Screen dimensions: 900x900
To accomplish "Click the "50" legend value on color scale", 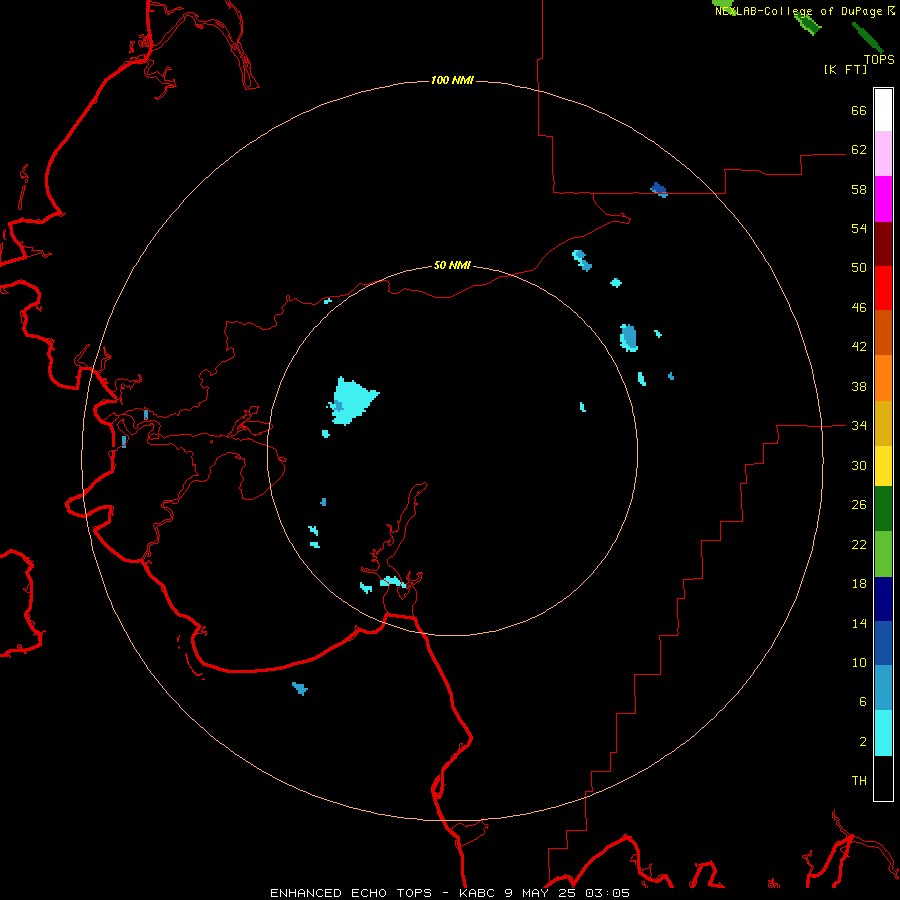I will (x=859, y=268).
